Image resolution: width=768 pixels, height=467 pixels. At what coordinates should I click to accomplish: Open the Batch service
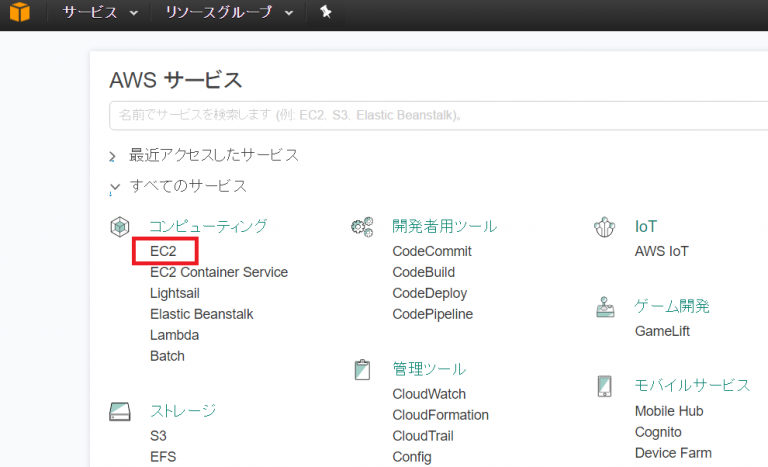(168, 356)
